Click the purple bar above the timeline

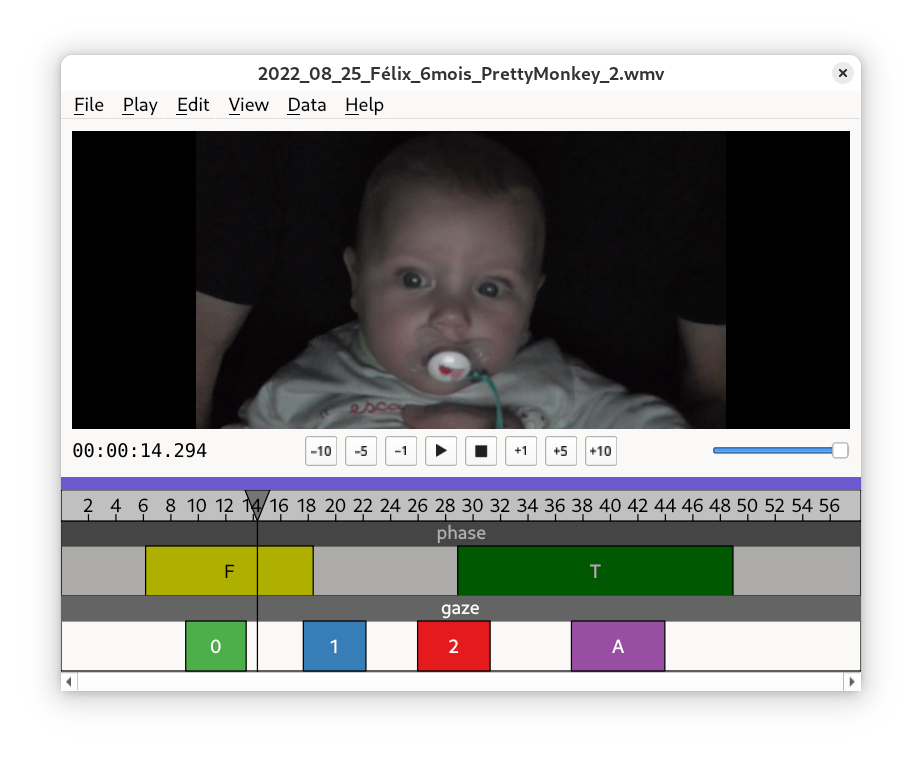click(461, 484)
